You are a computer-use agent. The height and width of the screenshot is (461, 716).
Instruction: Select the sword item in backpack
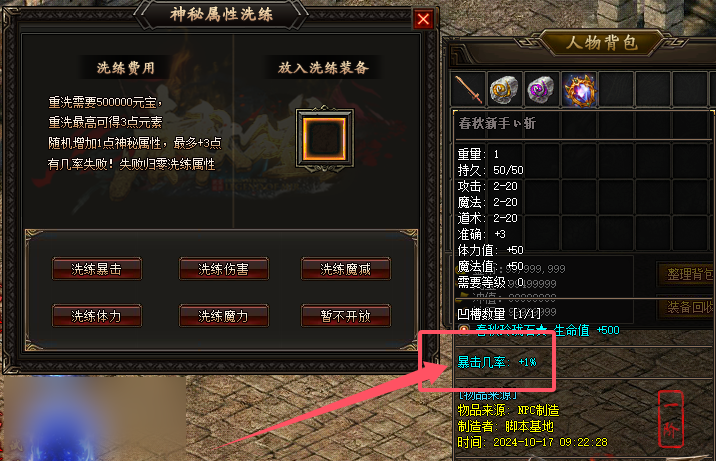[469, 89]
